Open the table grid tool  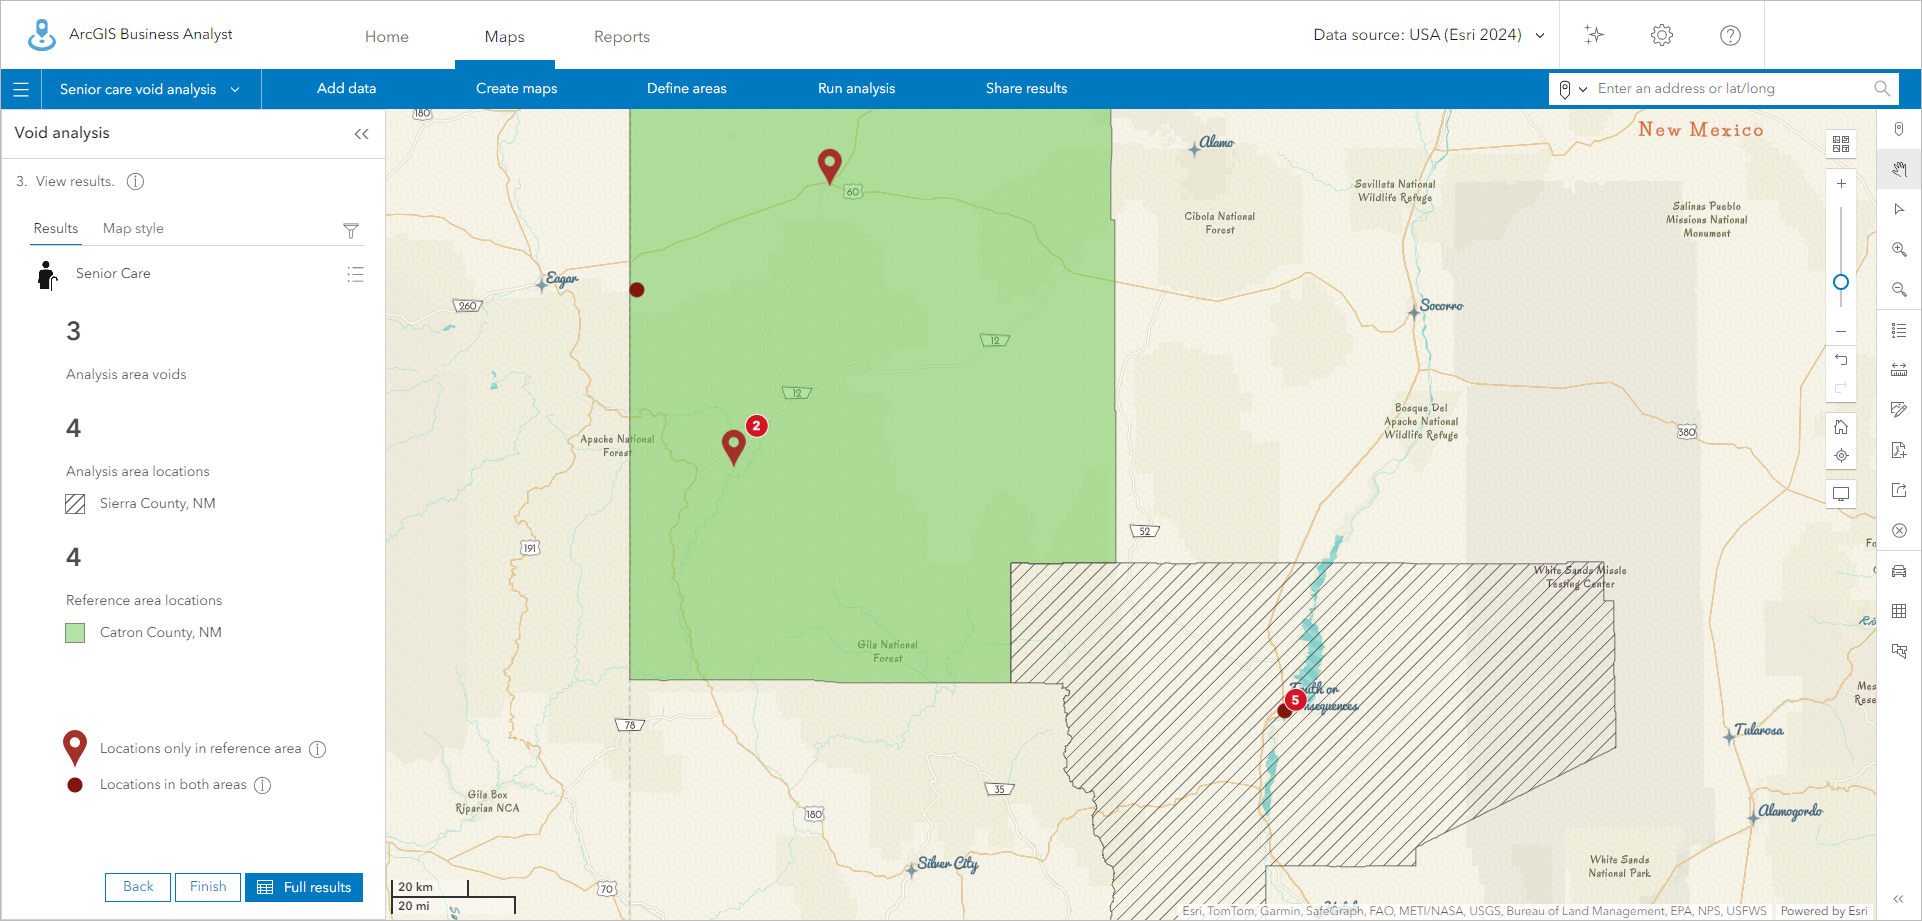tap(1899, 611)
